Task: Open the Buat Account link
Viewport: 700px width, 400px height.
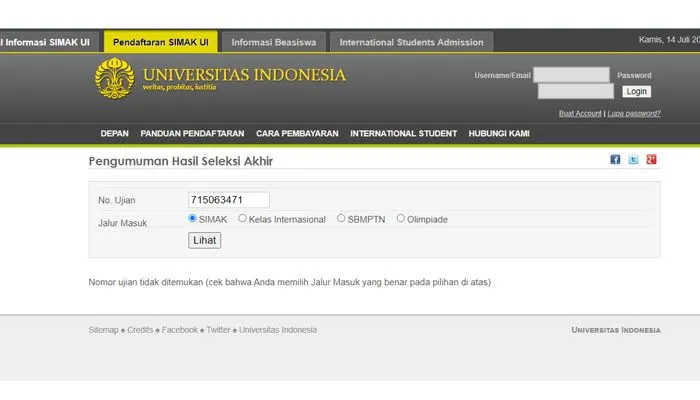Action: (580, 113)
